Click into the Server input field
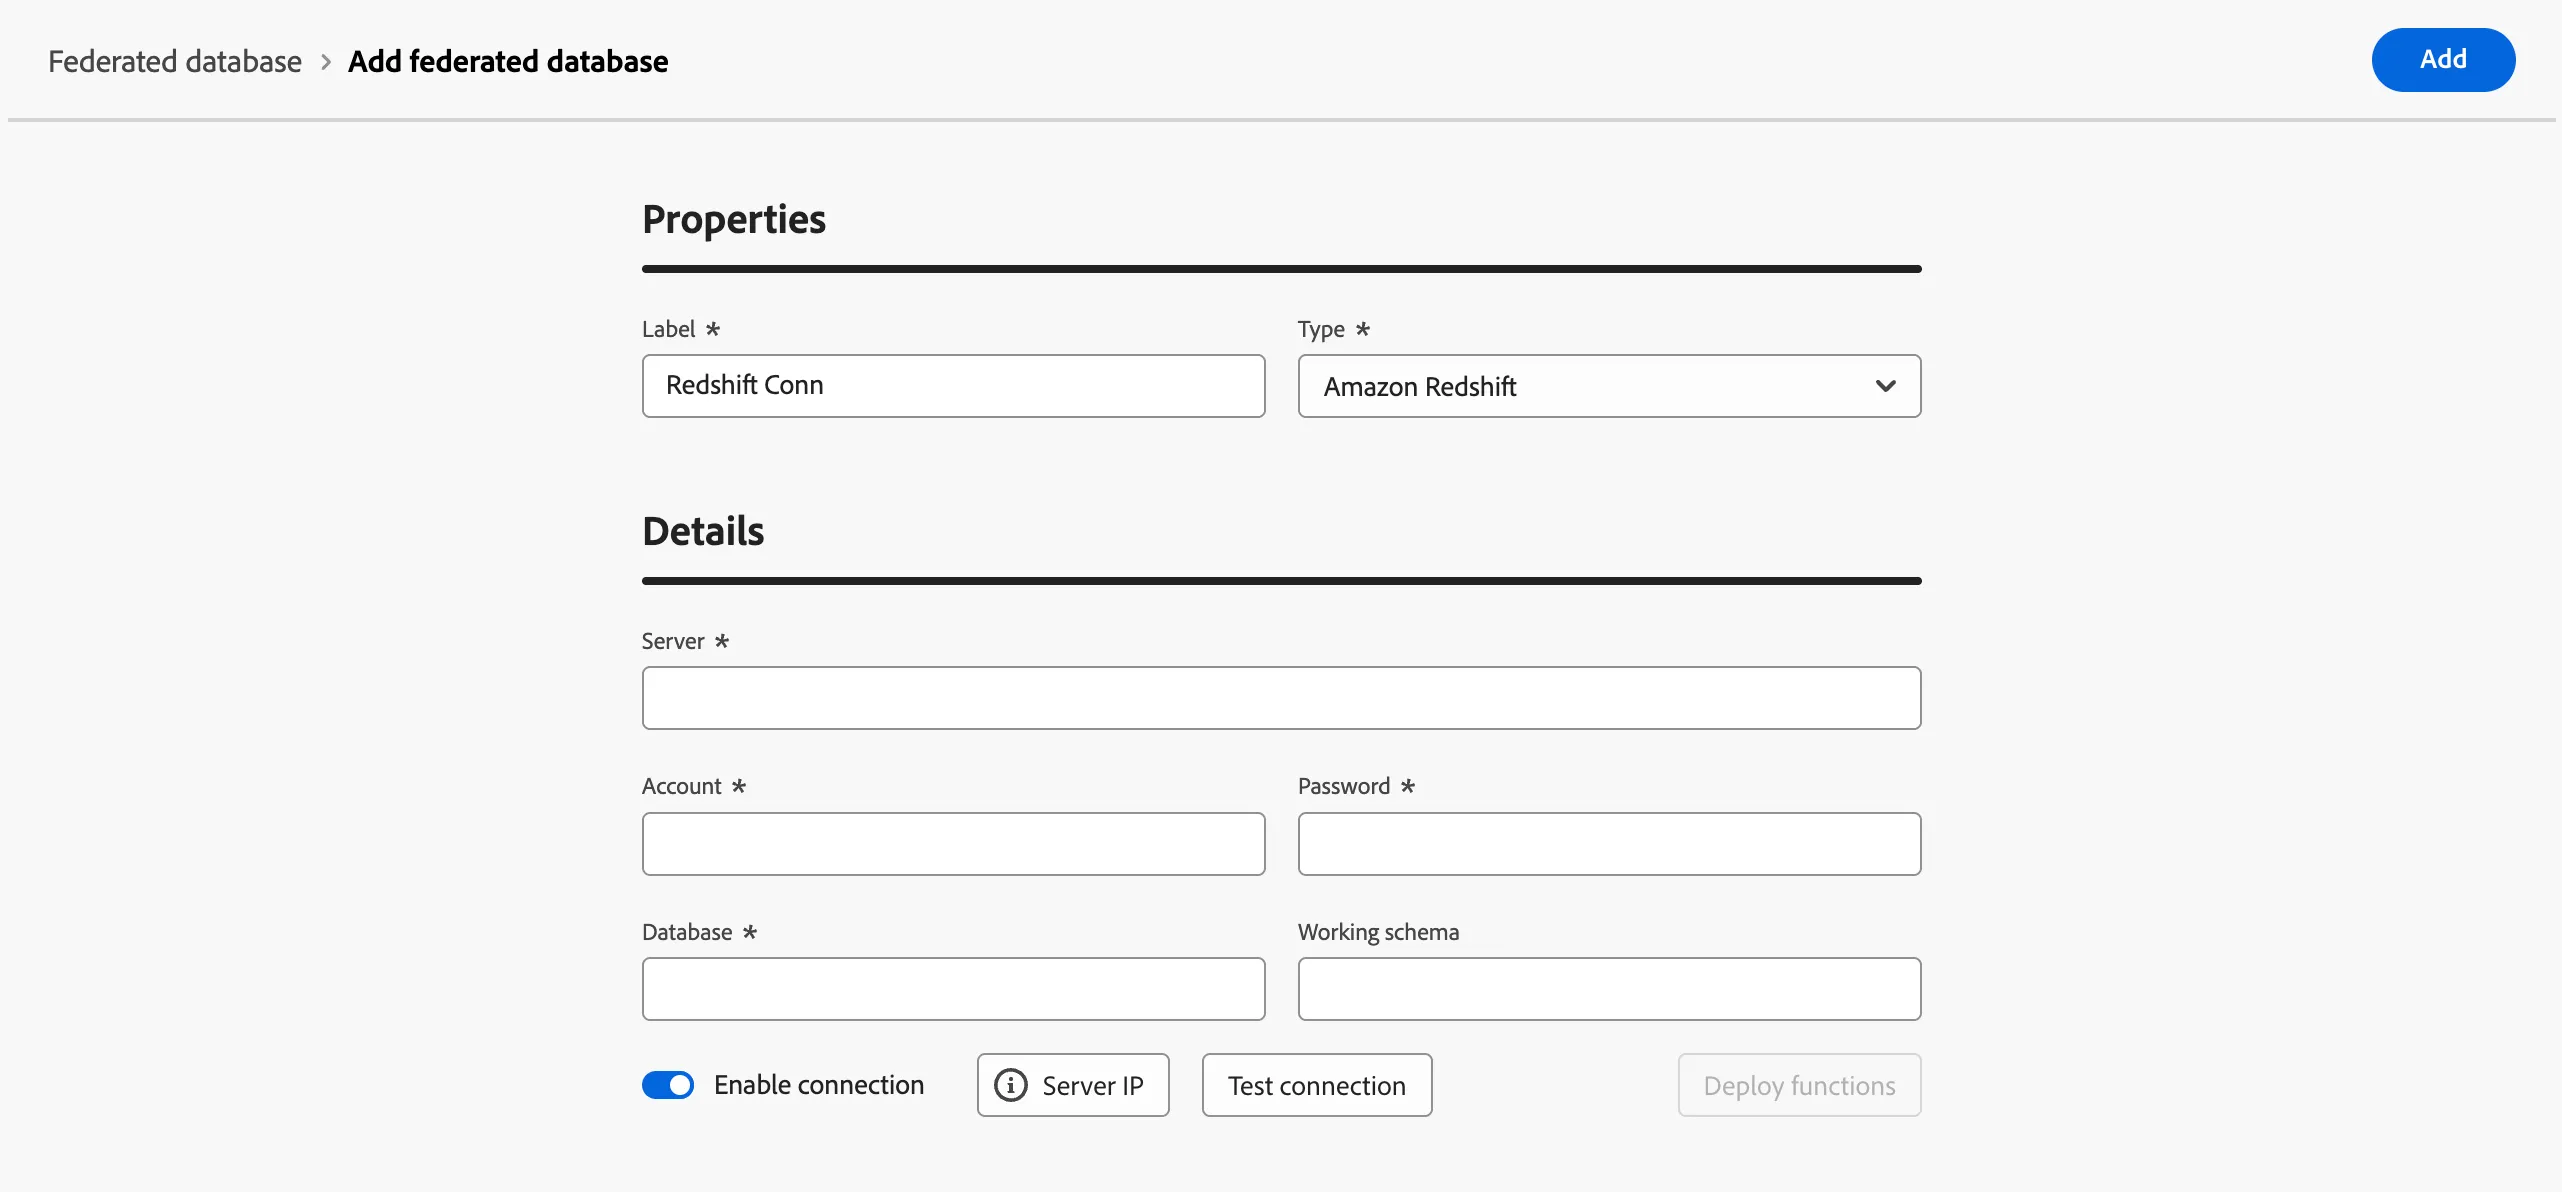Viewport: 2562px width, 1192px height. pyautogui.click(x=1281, y=698)
